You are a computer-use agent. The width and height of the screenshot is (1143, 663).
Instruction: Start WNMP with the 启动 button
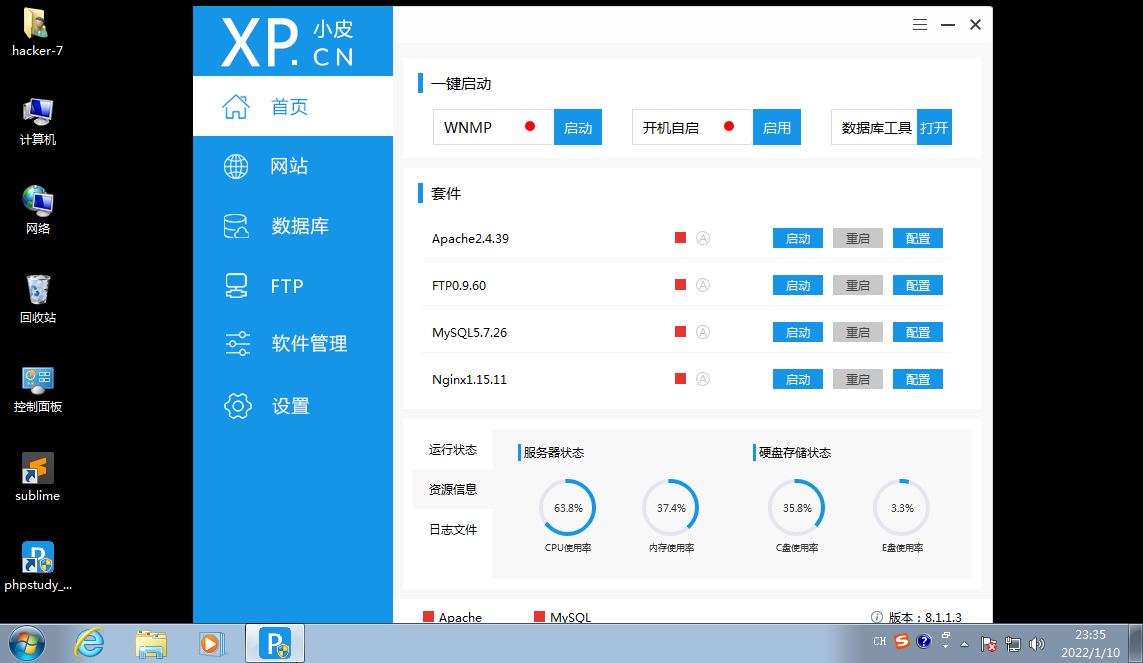click(x=578, y=127)
